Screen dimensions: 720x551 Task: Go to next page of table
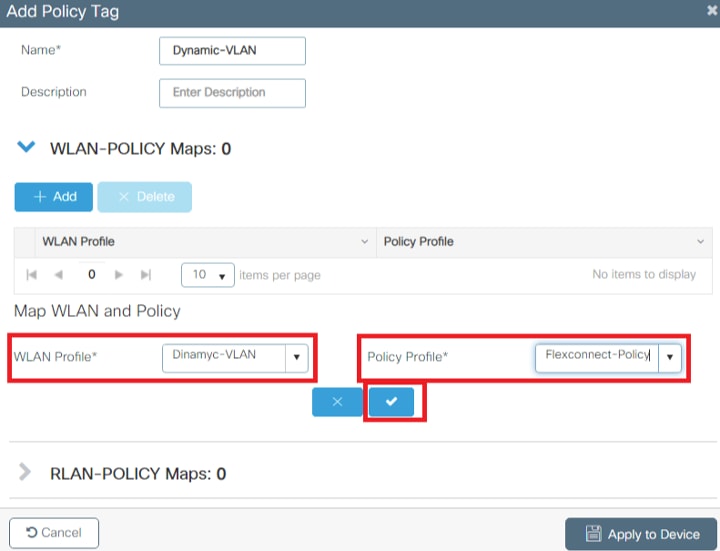click(119, 275)
